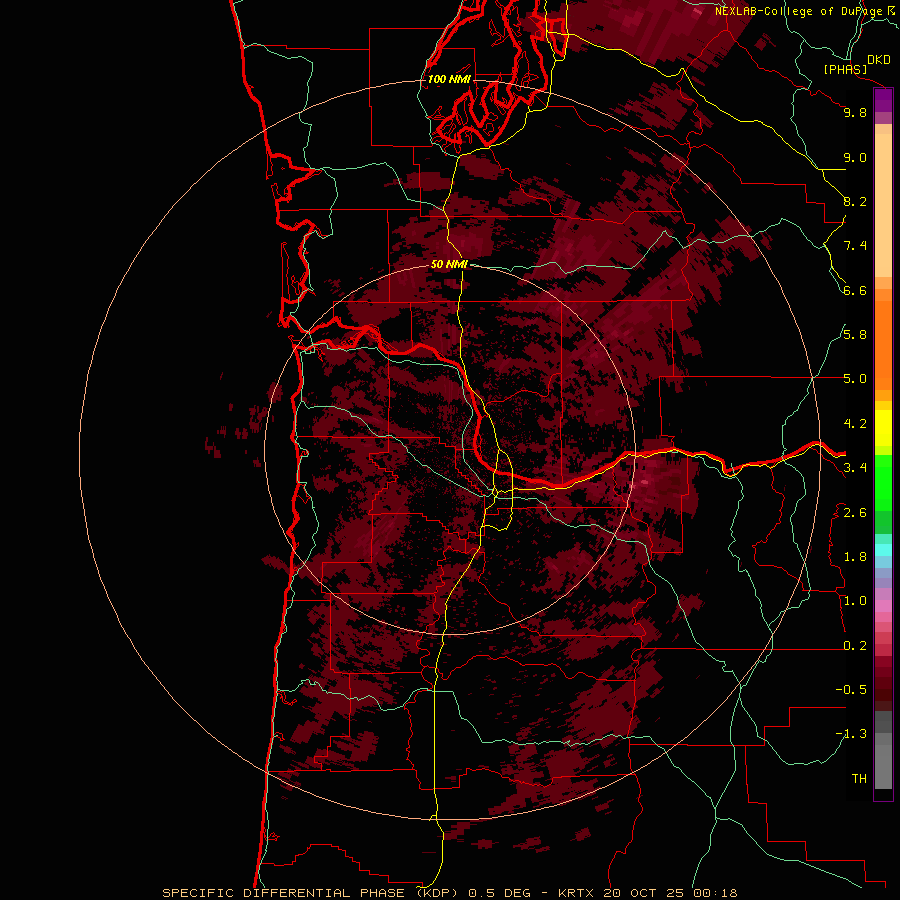
Task: Click the NEXLAB-College of DuPage credit text
Action: 799,11
